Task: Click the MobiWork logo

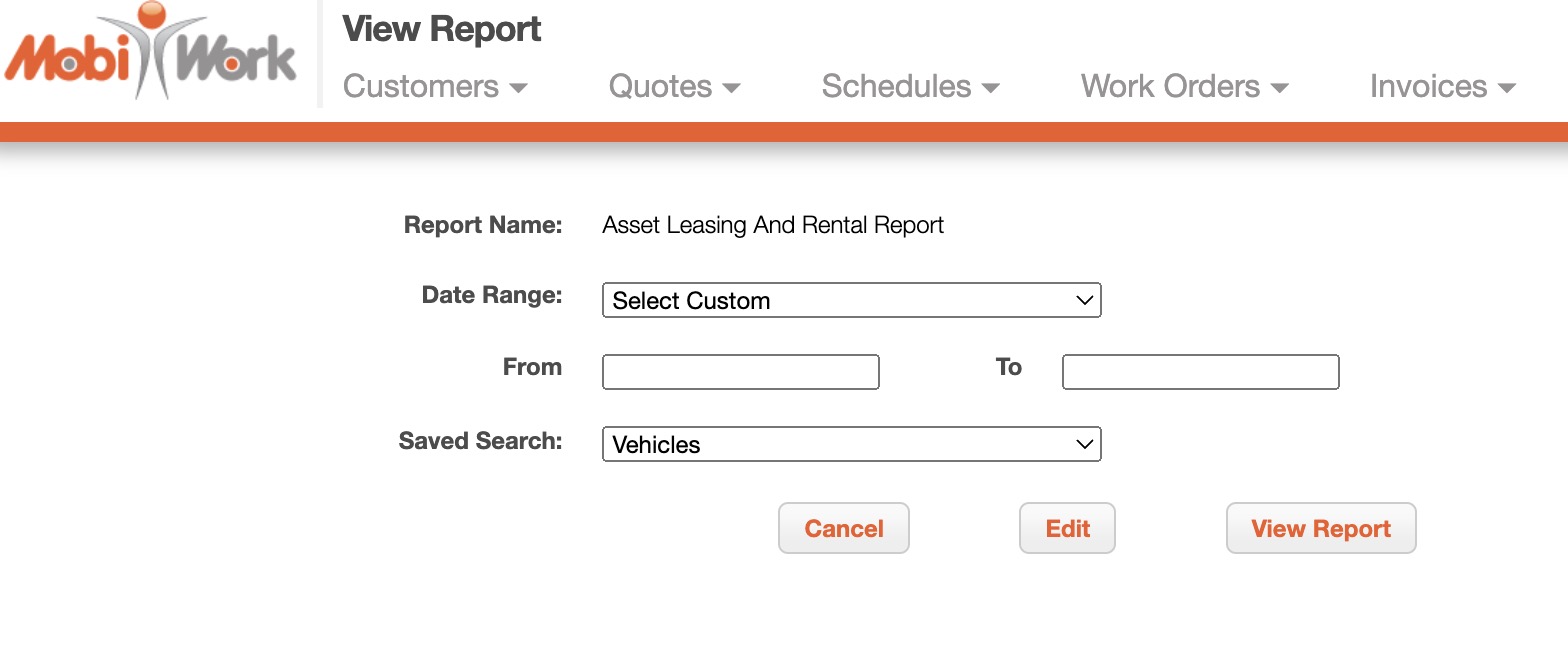Action: (152, 53)
